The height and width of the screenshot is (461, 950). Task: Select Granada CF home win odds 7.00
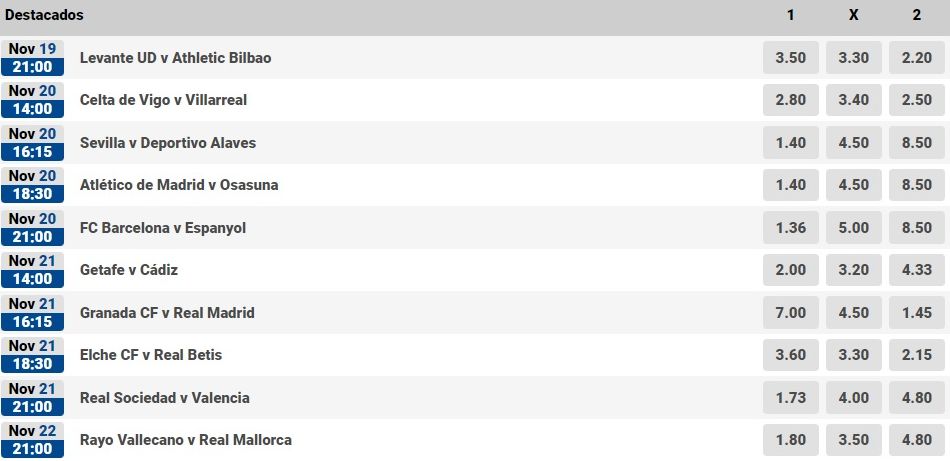pos(790,313)
